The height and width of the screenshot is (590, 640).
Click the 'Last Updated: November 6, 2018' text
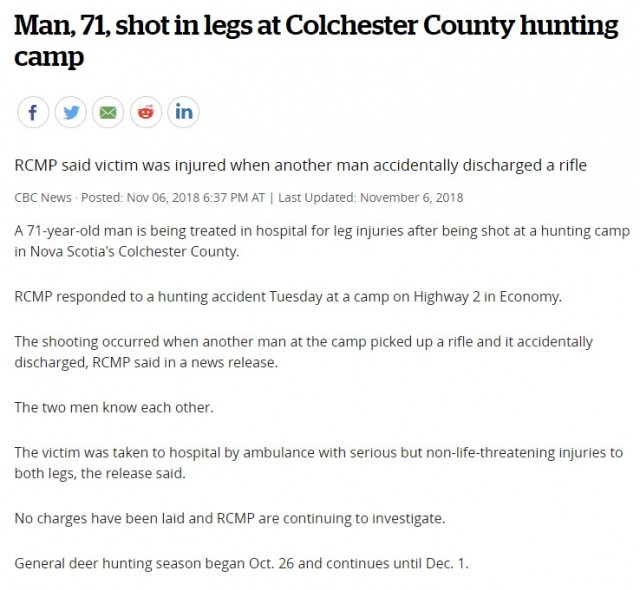coord(371,197)
